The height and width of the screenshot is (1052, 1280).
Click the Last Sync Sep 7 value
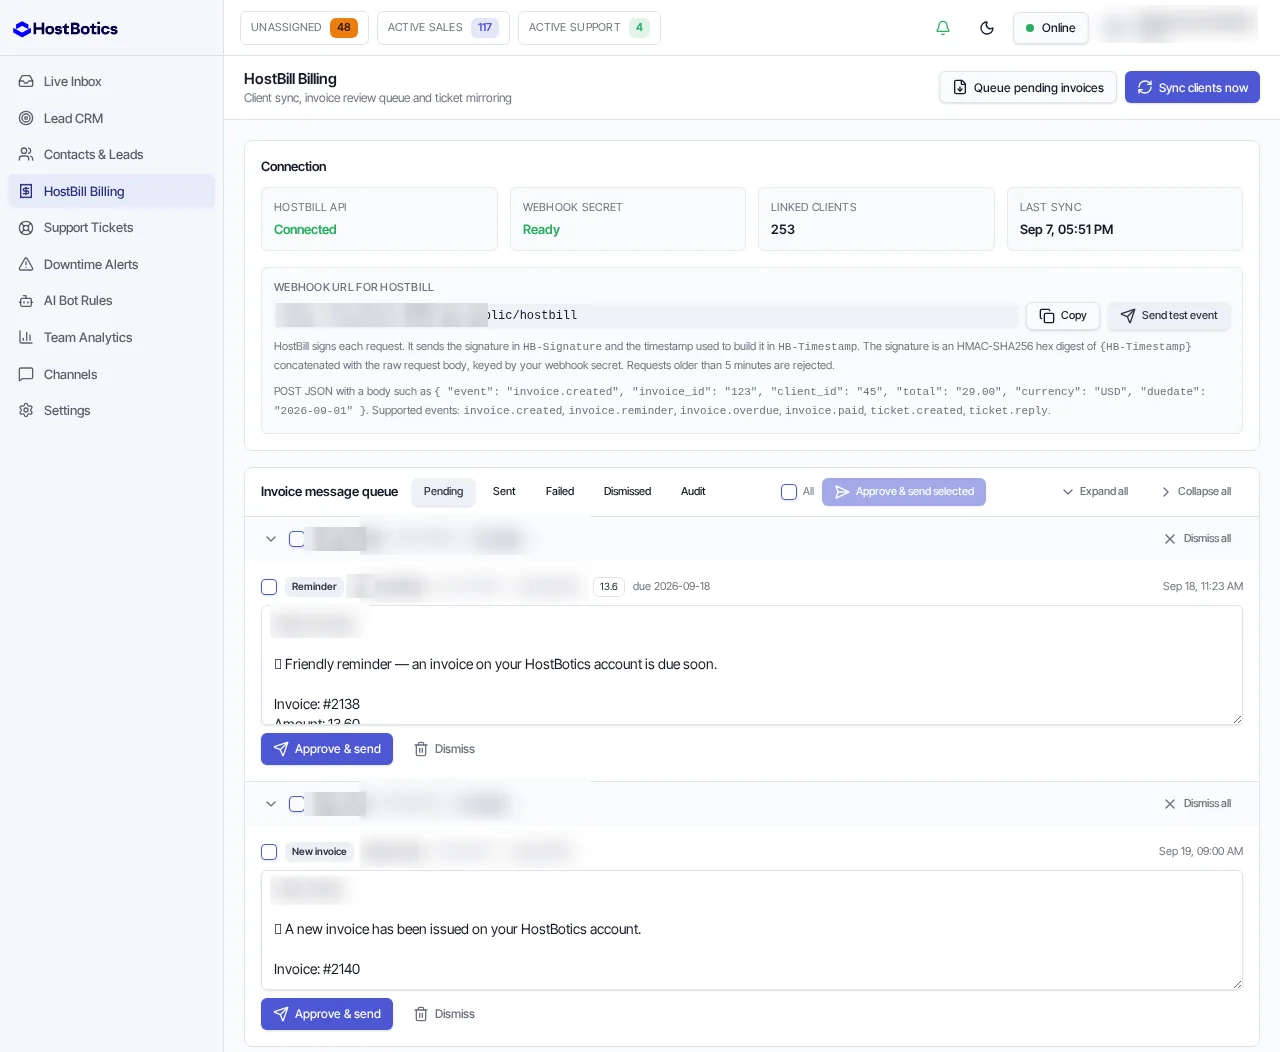tap(1066, 230)
